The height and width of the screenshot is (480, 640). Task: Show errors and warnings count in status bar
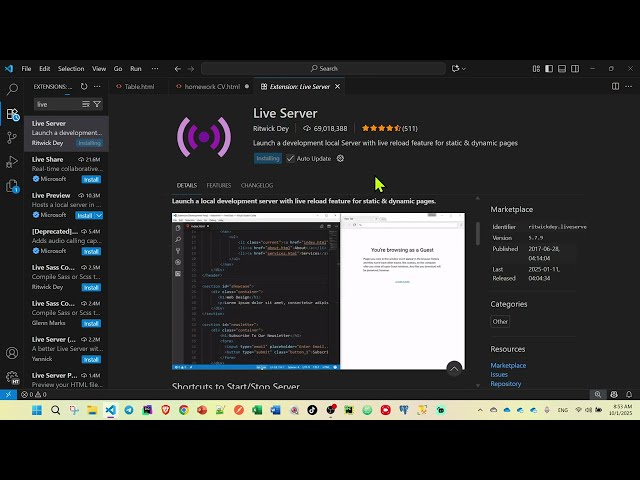click(x=34, y=394)
